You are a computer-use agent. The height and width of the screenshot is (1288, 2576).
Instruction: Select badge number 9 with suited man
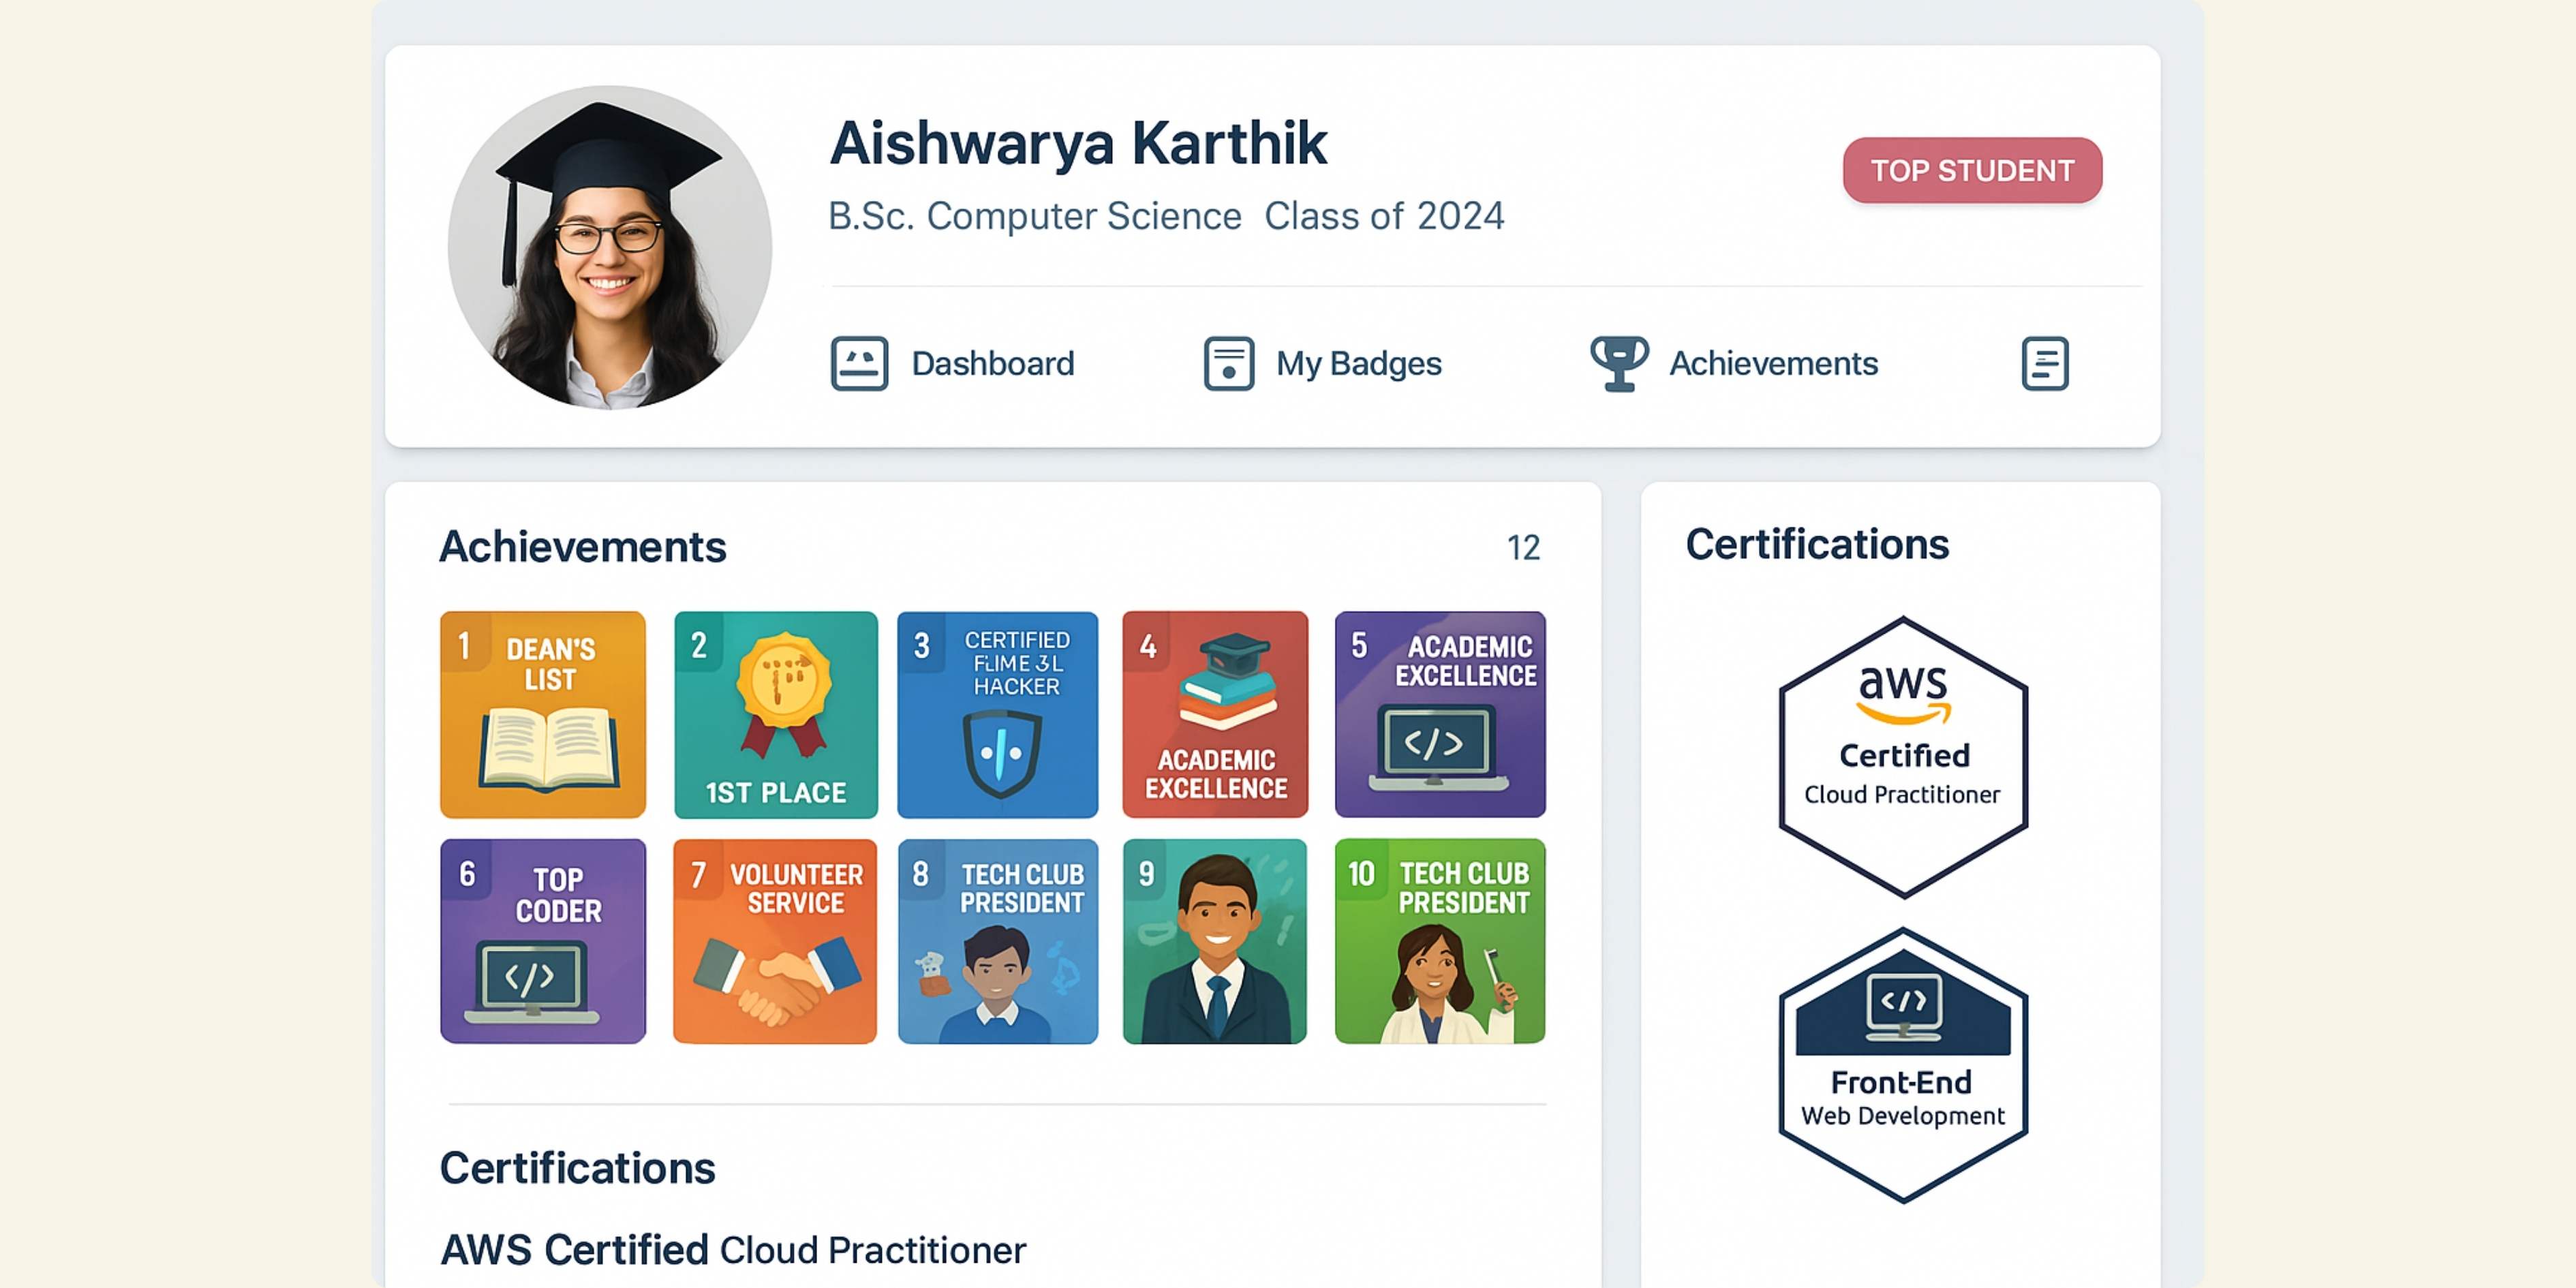click(x=1215, y=941)
